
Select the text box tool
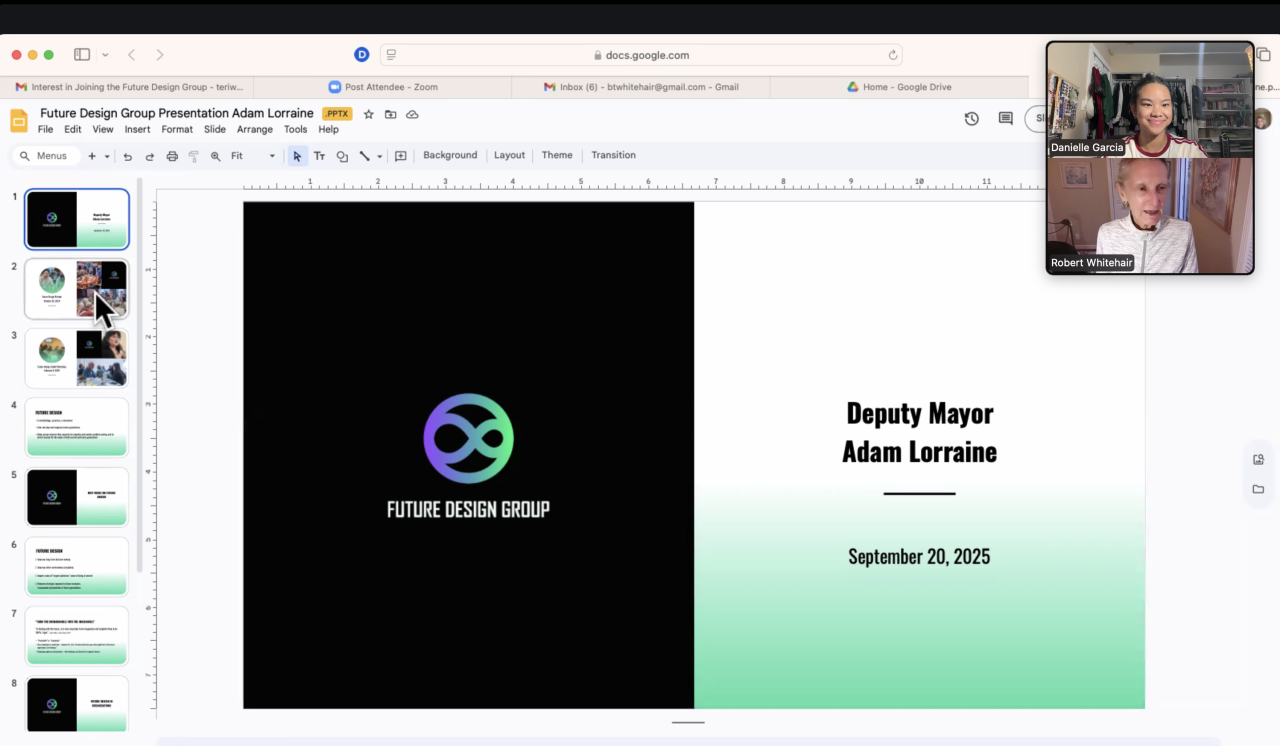[319, 156]
